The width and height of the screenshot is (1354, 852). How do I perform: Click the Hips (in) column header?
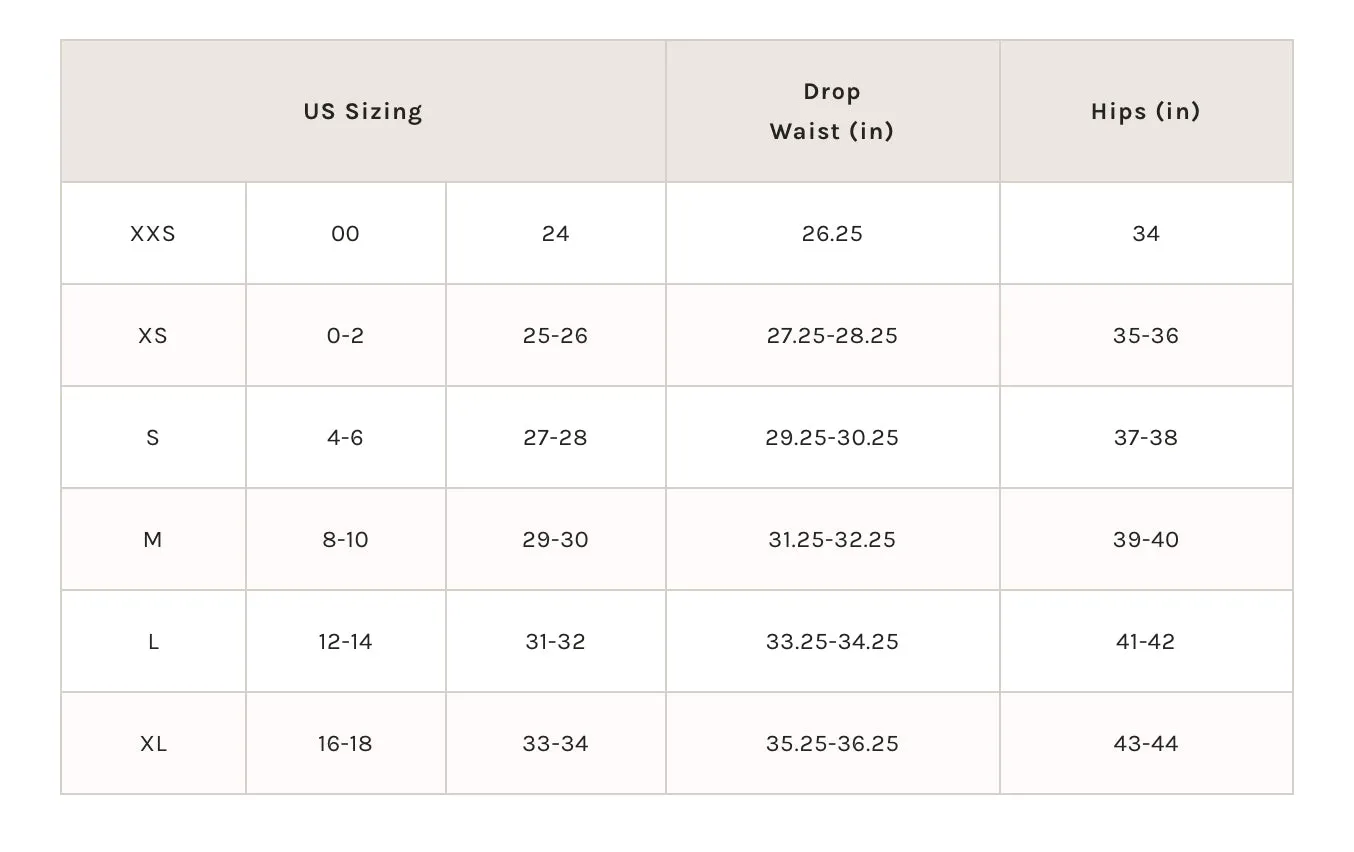(1146, 111)
